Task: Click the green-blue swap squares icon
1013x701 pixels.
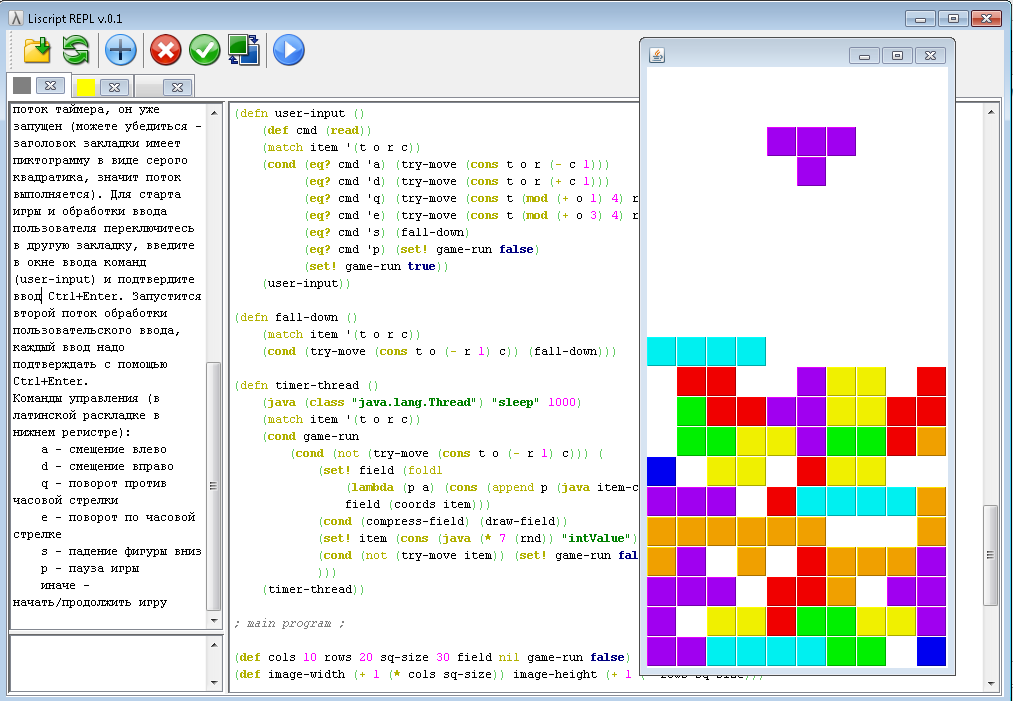Action: (244, 49)
